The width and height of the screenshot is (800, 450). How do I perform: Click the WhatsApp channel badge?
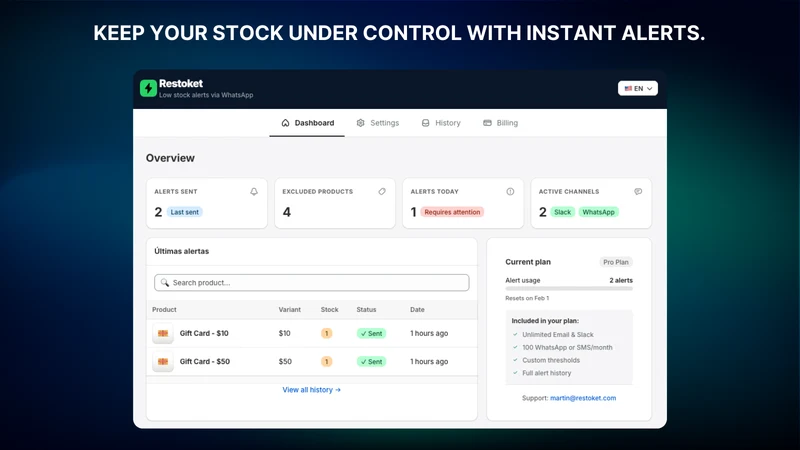[x=598, y=212]
